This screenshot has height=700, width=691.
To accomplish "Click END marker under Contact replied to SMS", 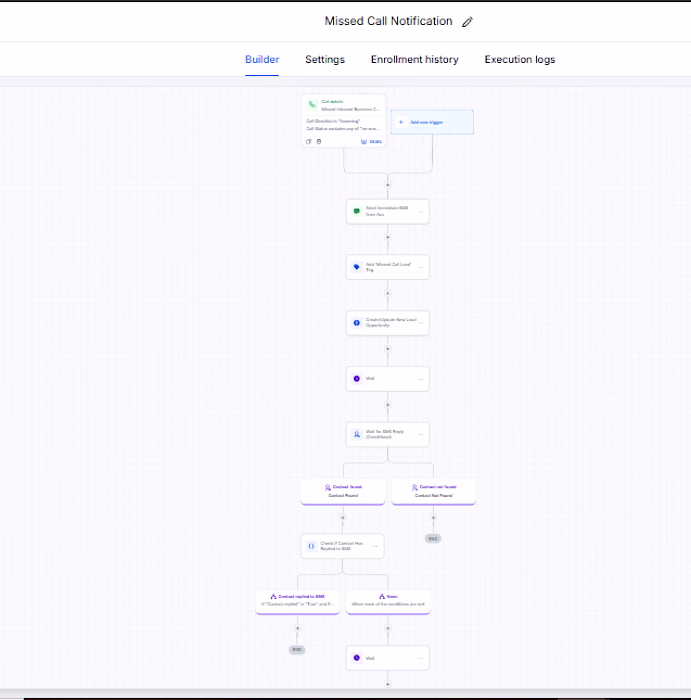I will [297, 650].
